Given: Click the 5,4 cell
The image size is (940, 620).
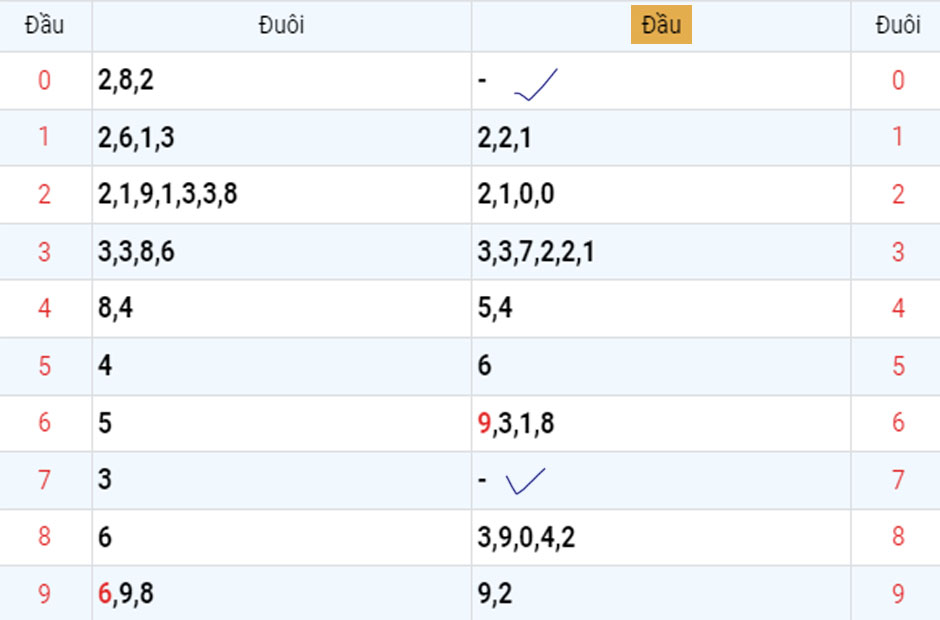Looking at the screenshot, I should click(495, 309).
